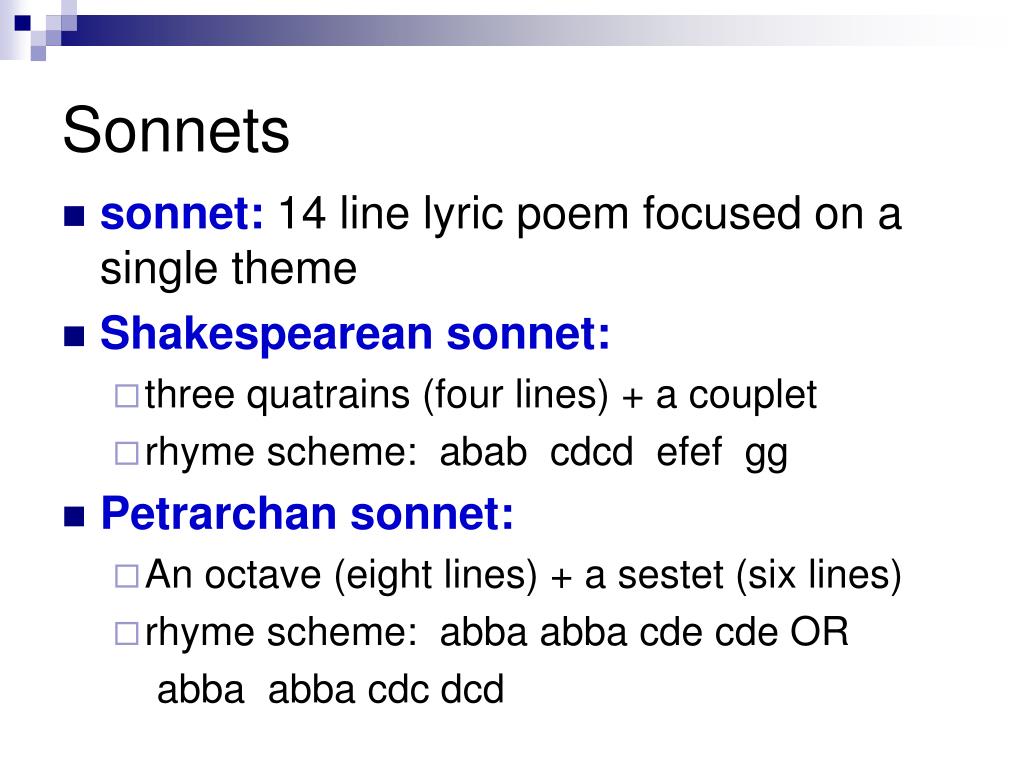Click the dark blue square decoration in the corner
The image size is (1024, 768).
click(23, 23)
